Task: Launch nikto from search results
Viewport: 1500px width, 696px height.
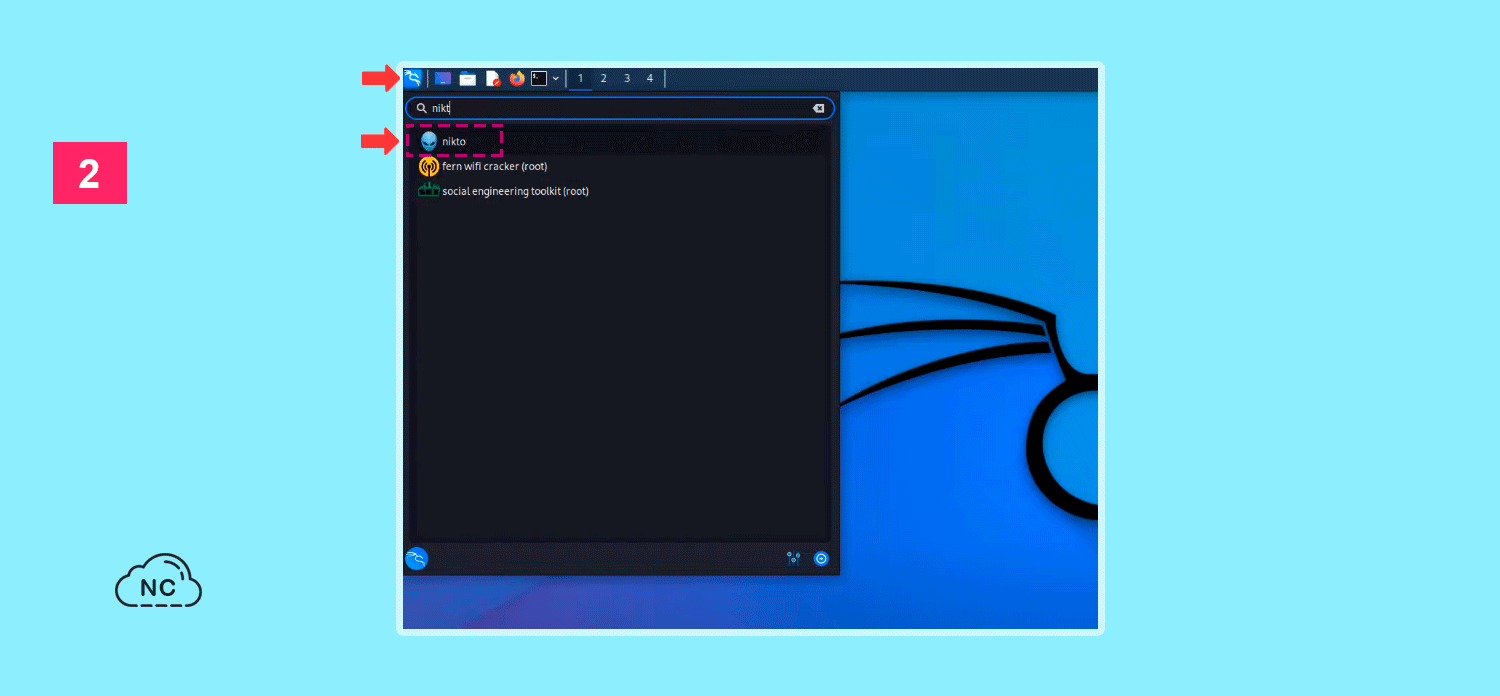Action: pos(620,142)
